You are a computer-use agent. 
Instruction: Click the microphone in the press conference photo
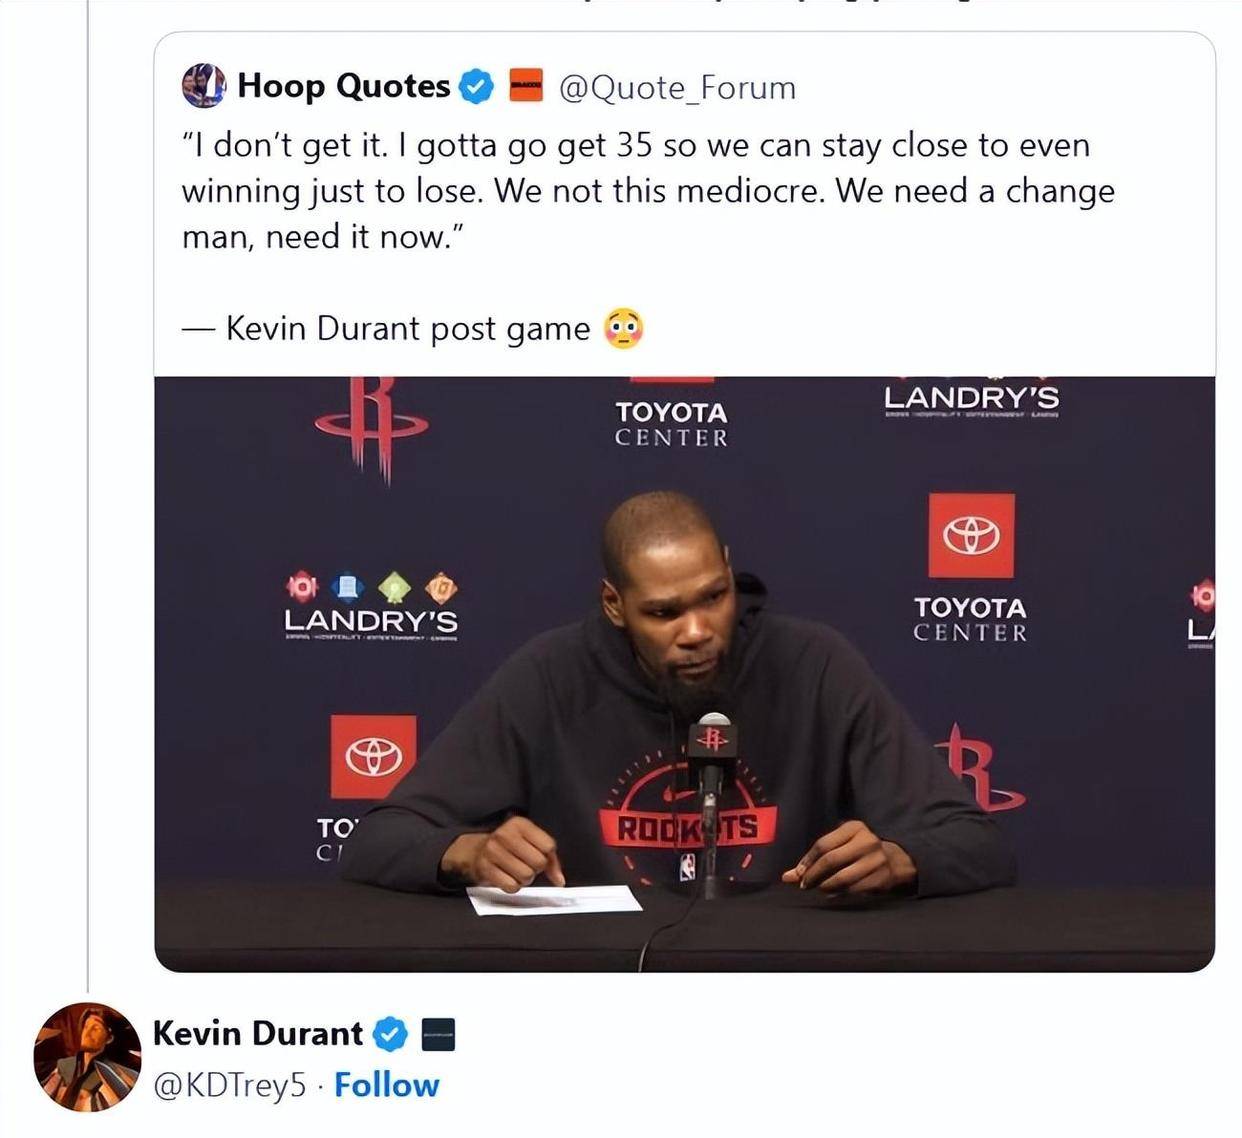(712, 761)
